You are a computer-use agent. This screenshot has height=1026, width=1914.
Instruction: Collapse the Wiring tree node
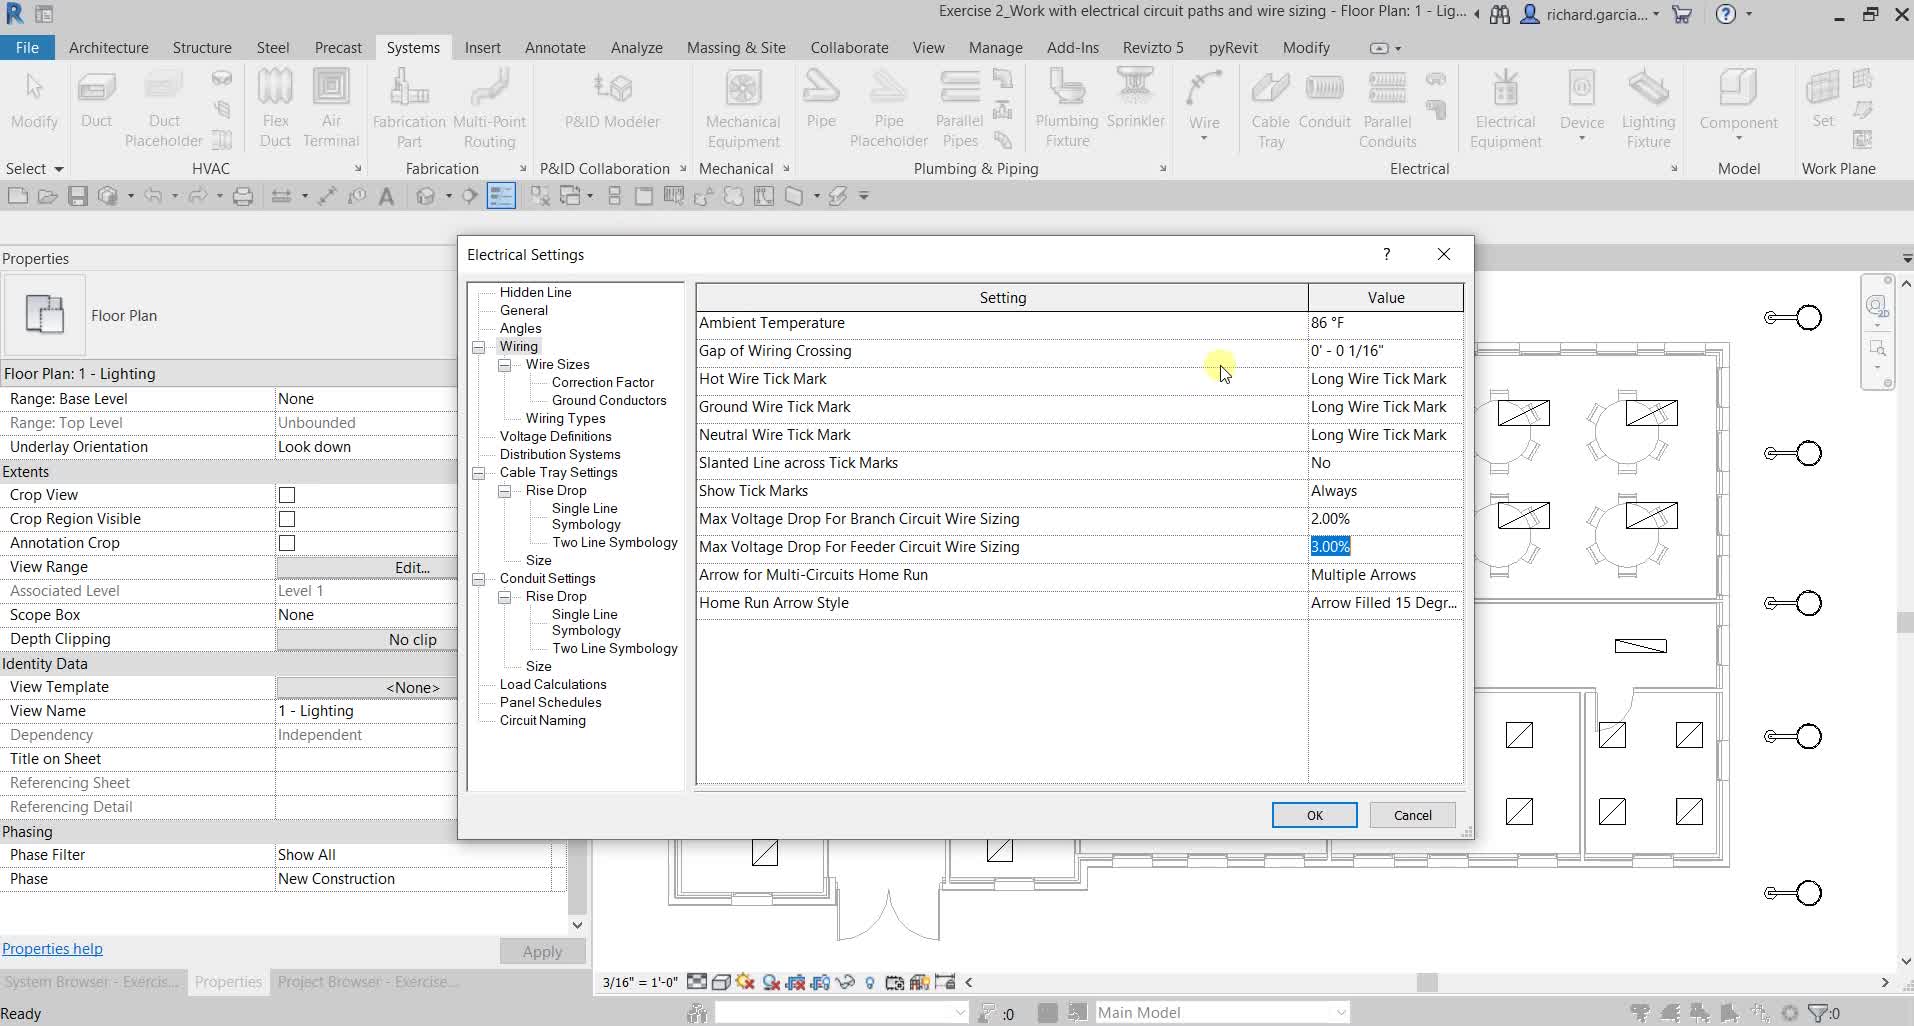tap(481, 347)
